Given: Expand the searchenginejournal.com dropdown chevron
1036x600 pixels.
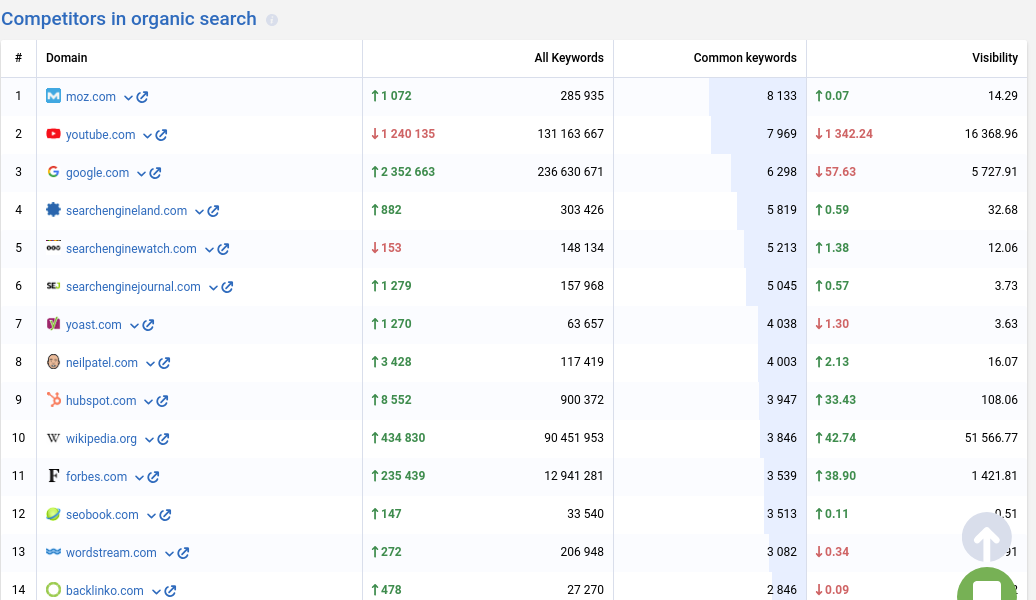Looking at the screenshot, I should pos(213,287).
